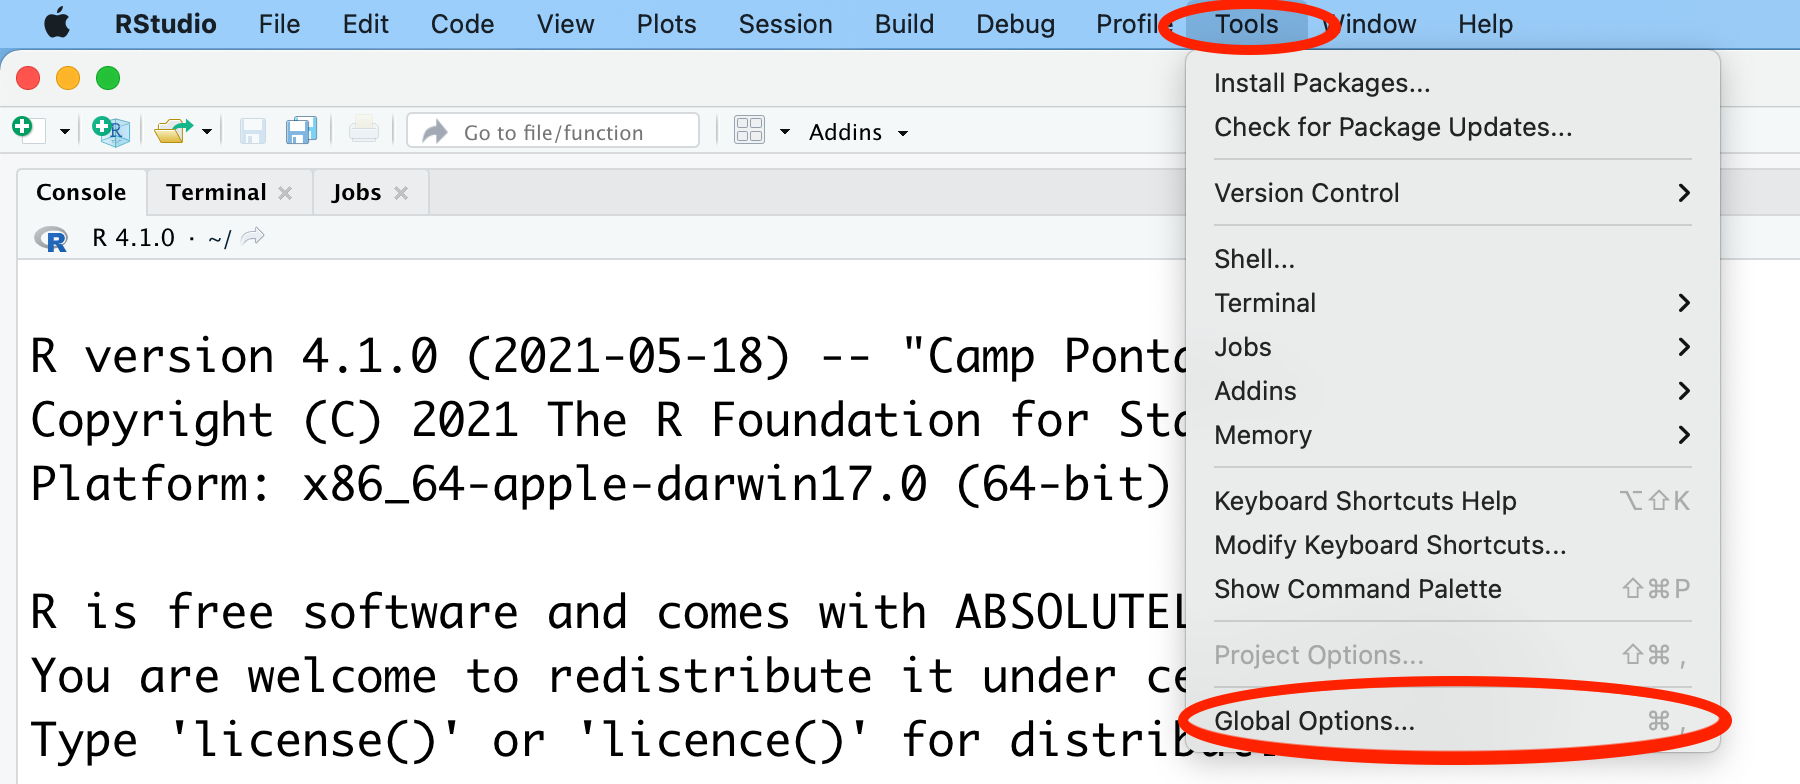The image size is (1800, 784).
Task: Click the Open File folder icon
Action: 174,131
